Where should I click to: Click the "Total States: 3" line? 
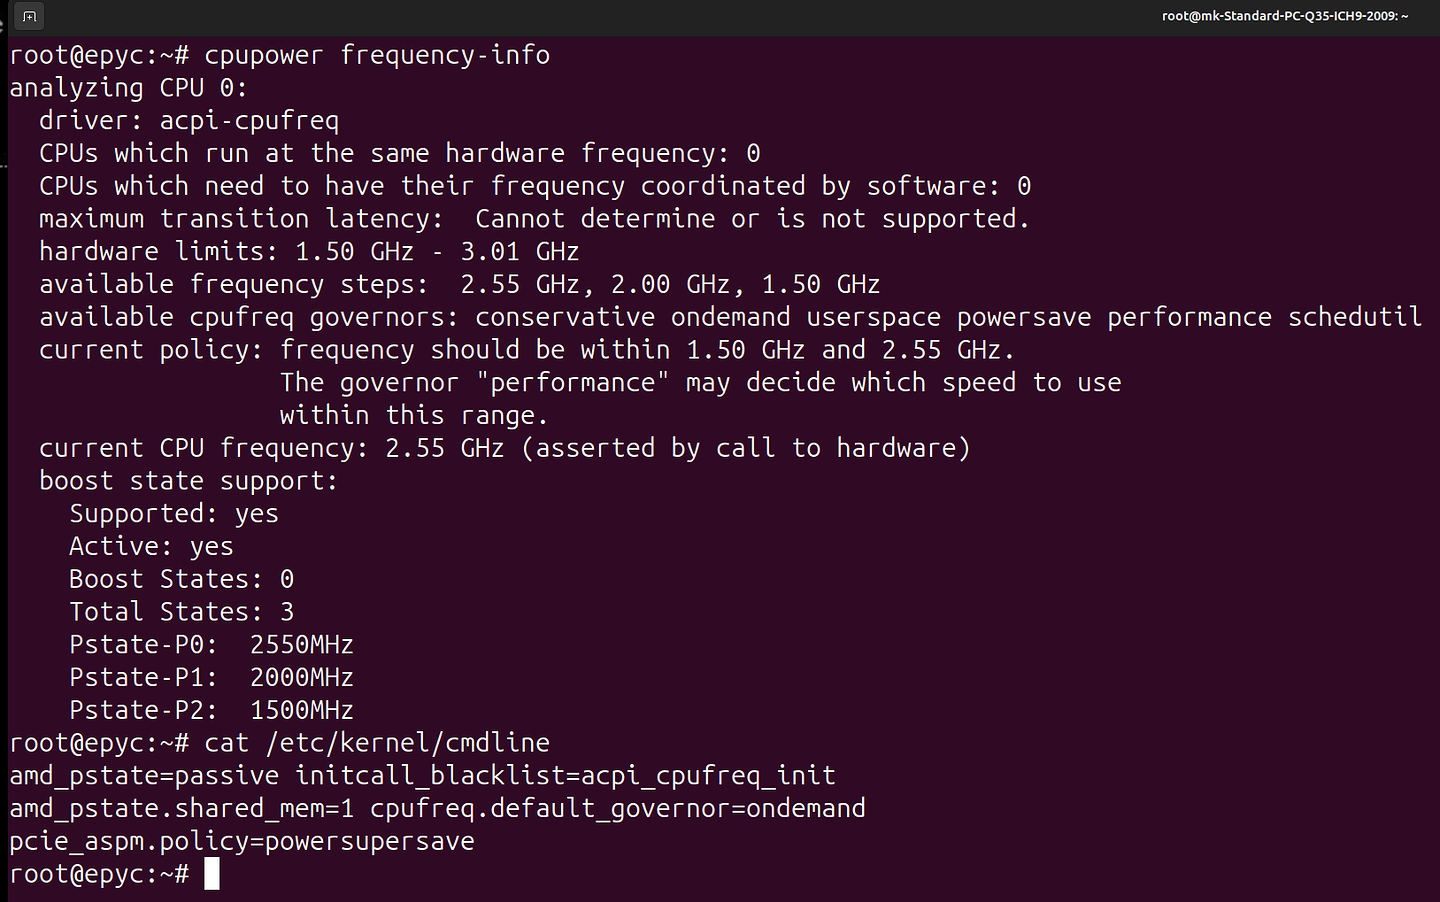coord(181,612)
